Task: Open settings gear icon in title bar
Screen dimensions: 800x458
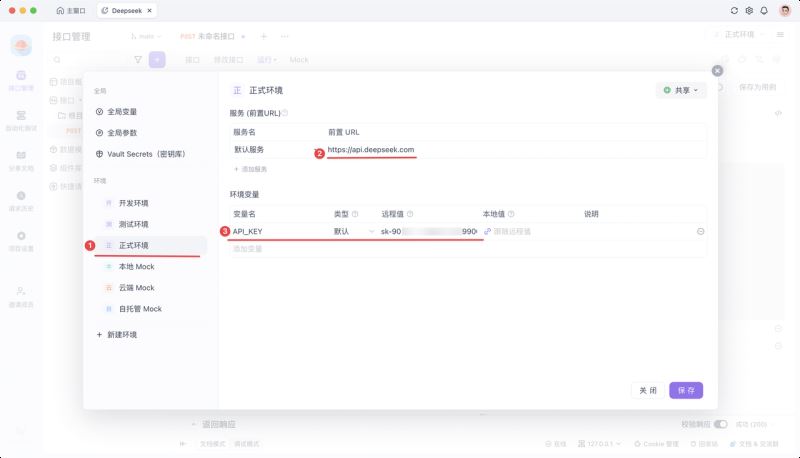Action: [749, 10]
